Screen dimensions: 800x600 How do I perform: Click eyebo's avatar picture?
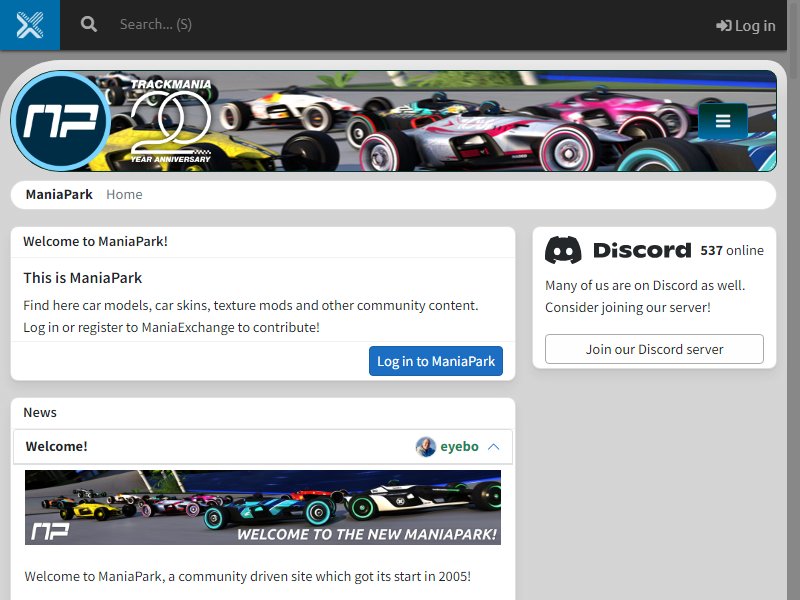(426, 446)
